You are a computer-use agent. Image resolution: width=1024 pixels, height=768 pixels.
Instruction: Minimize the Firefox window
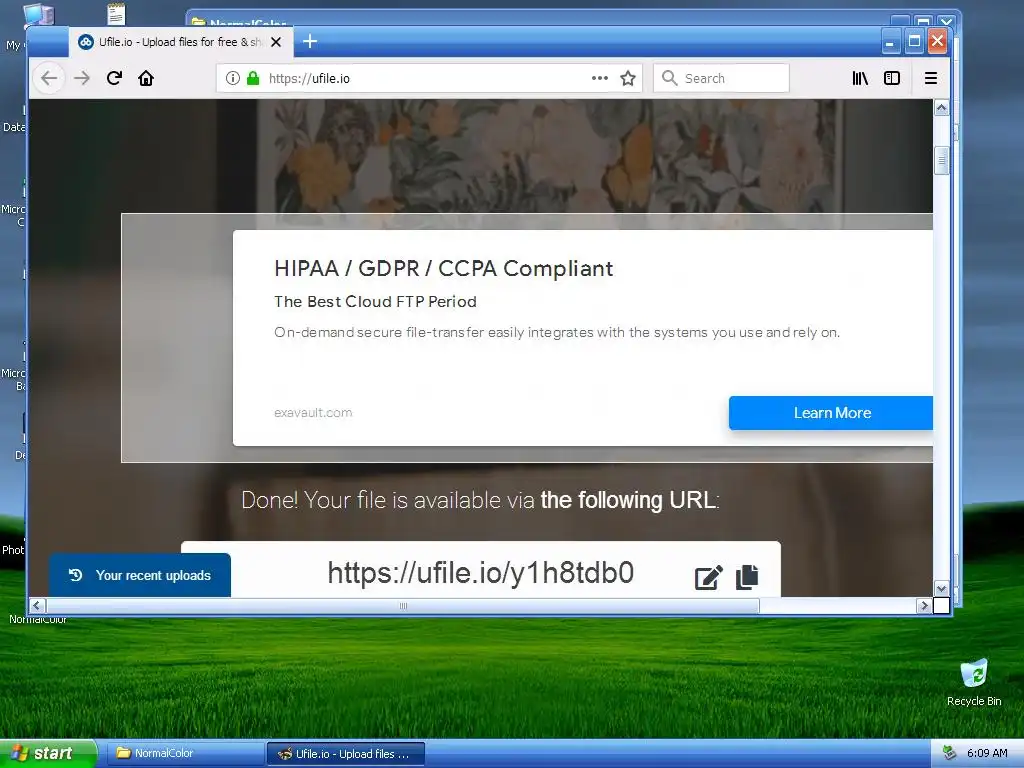pos(889,42)
